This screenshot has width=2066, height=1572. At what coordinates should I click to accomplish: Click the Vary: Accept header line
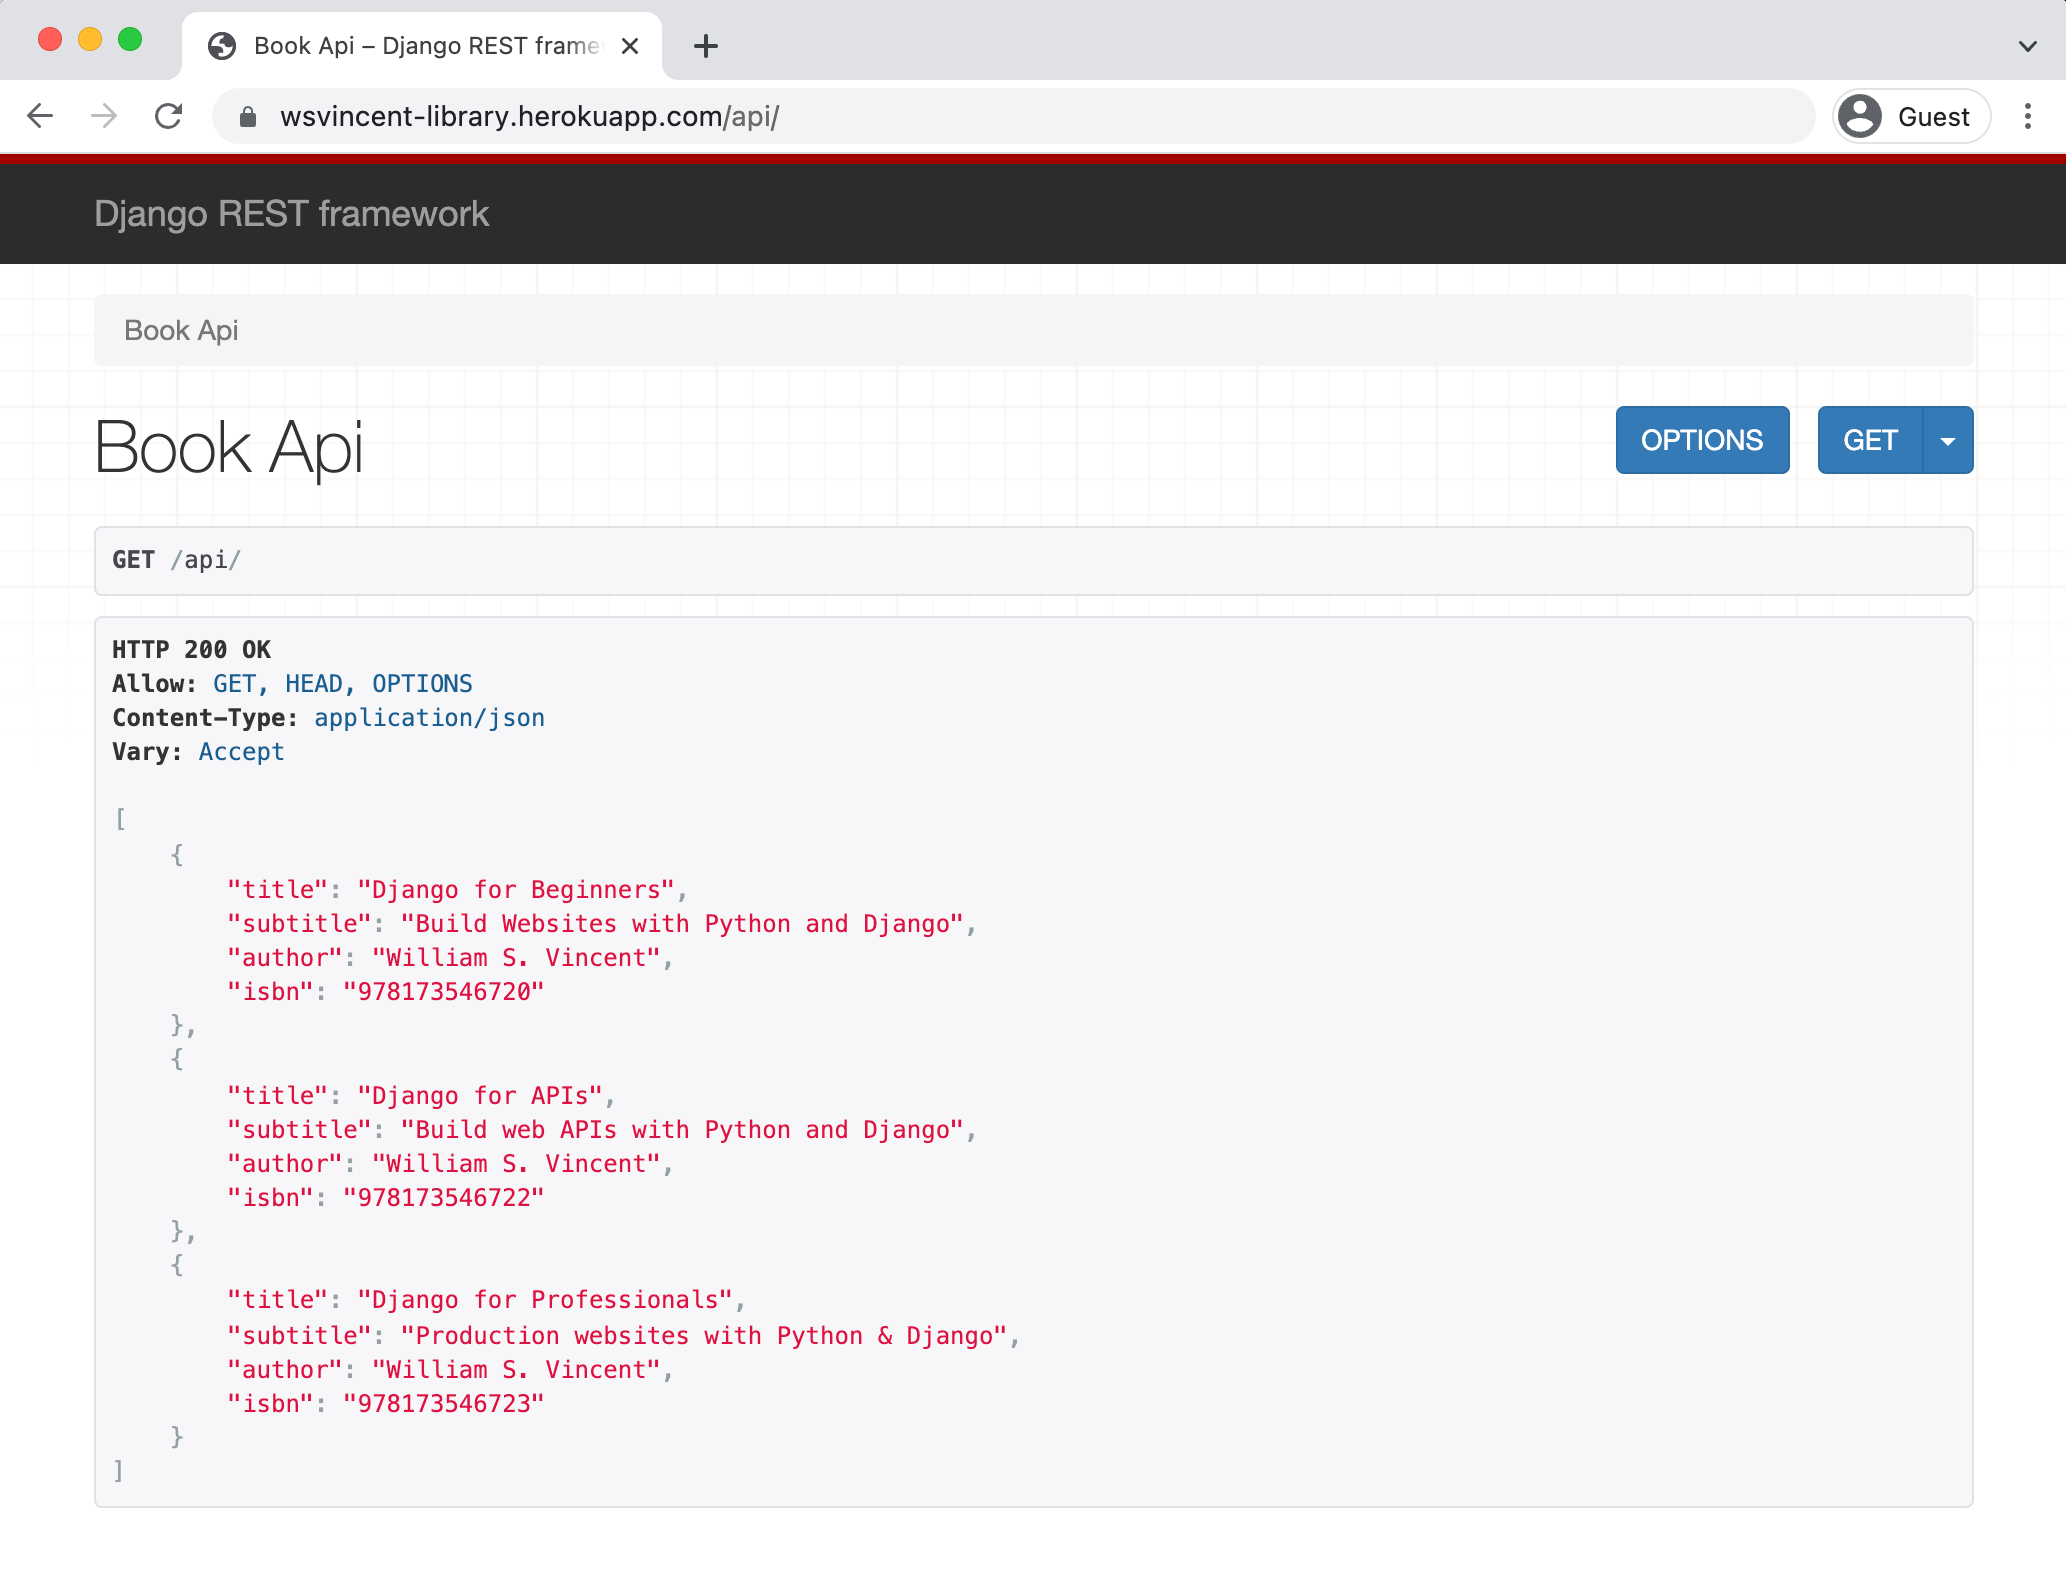(198, 752)
